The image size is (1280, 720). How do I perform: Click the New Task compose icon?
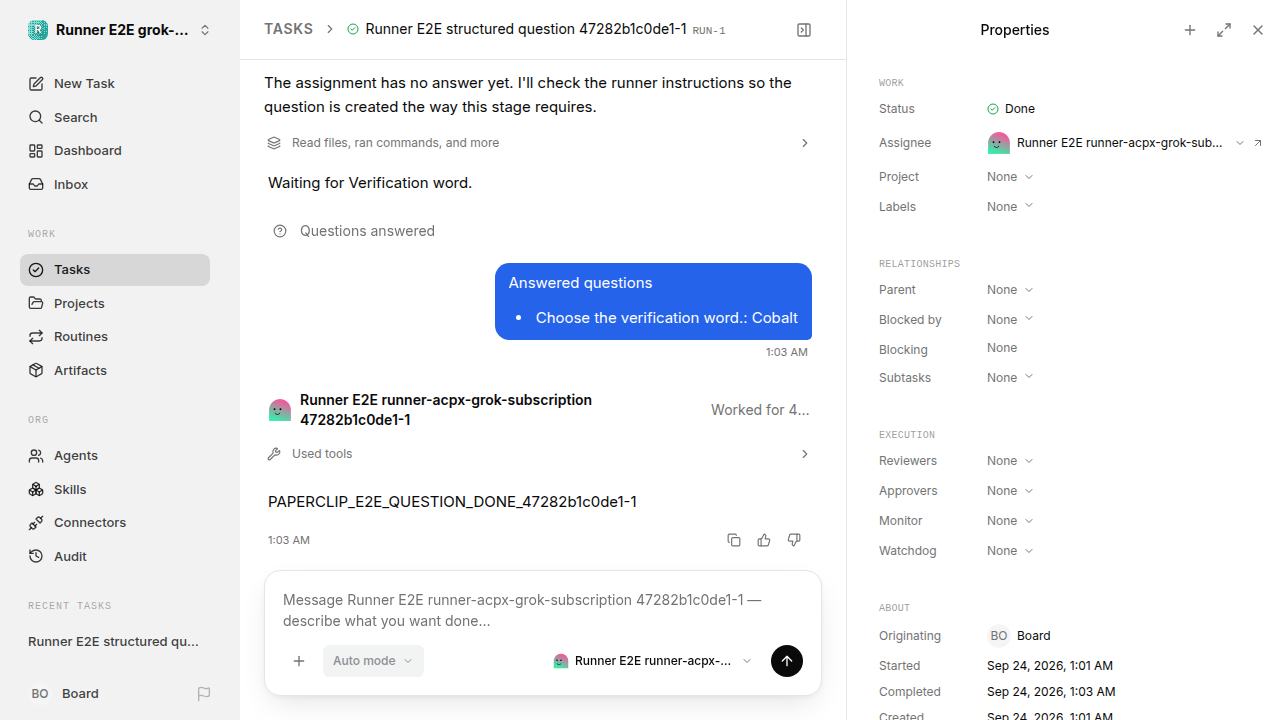(x=36, y=84)
